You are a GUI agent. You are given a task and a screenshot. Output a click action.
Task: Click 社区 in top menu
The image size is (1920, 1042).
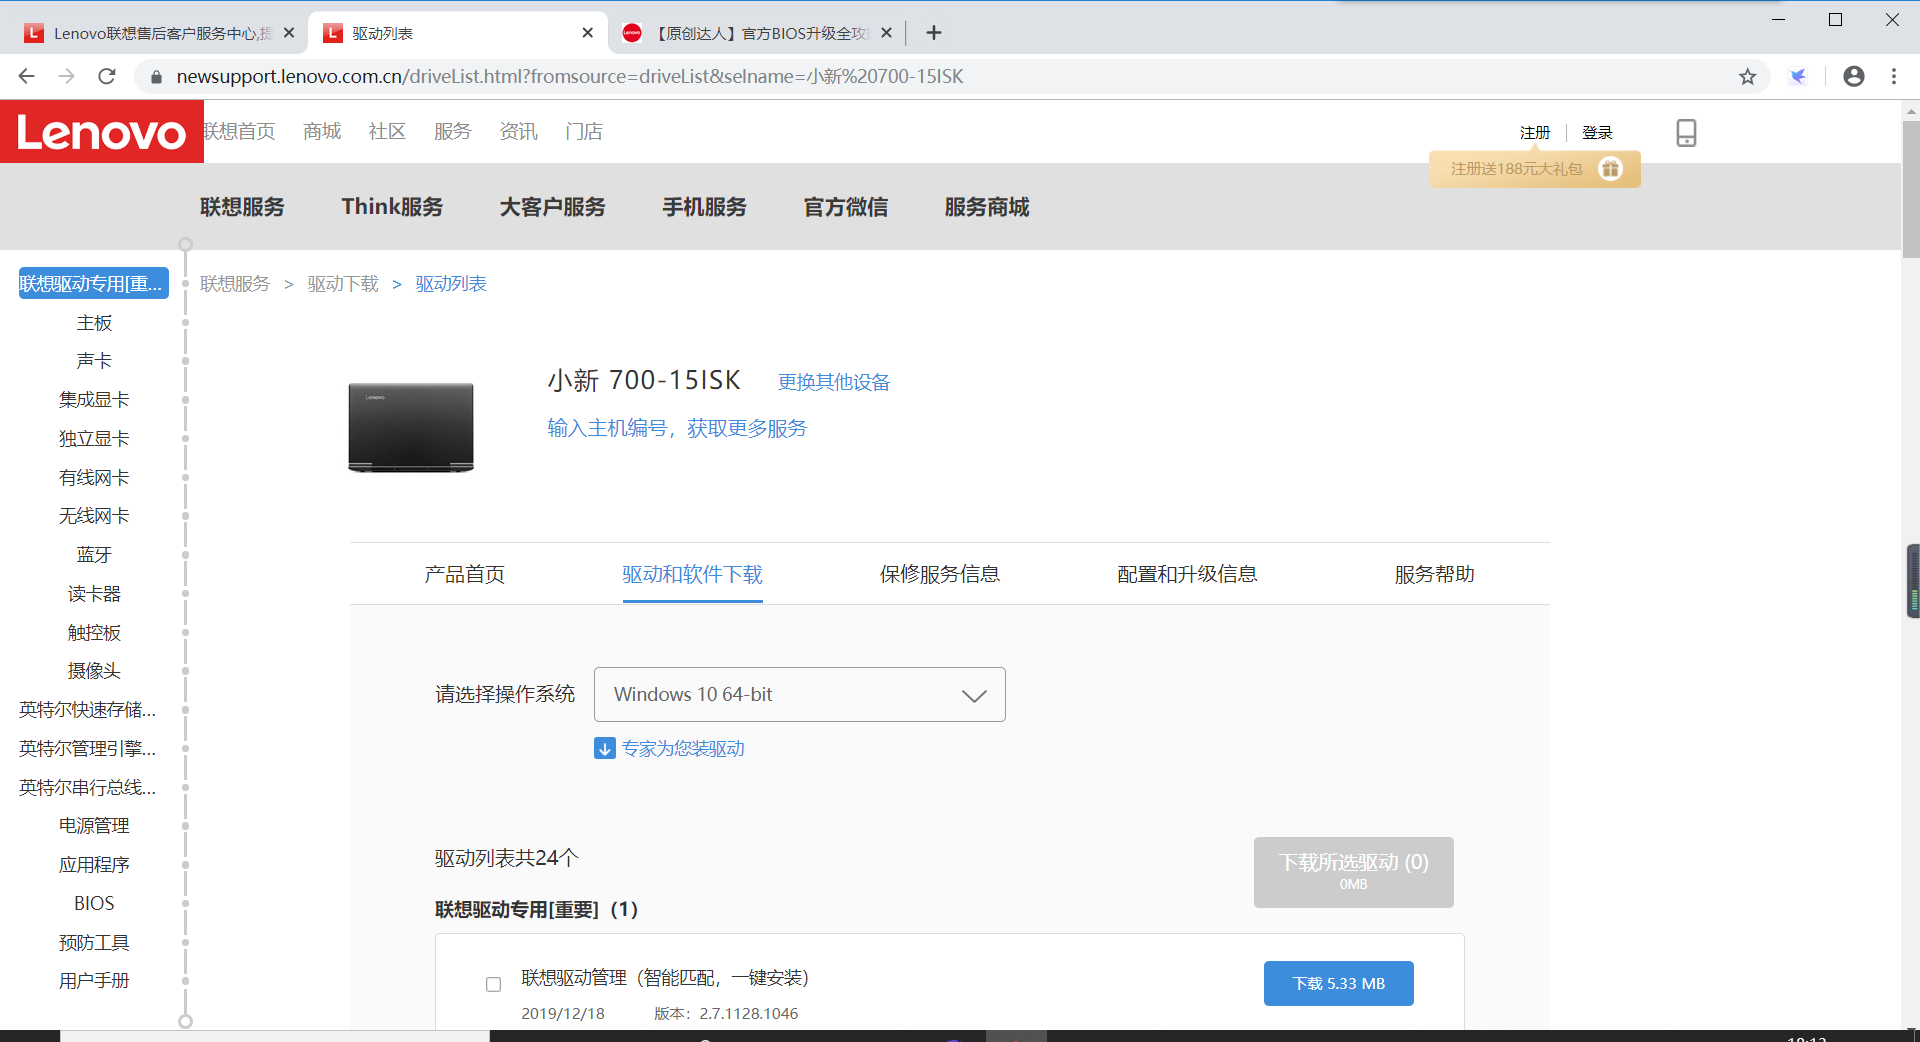387,132
